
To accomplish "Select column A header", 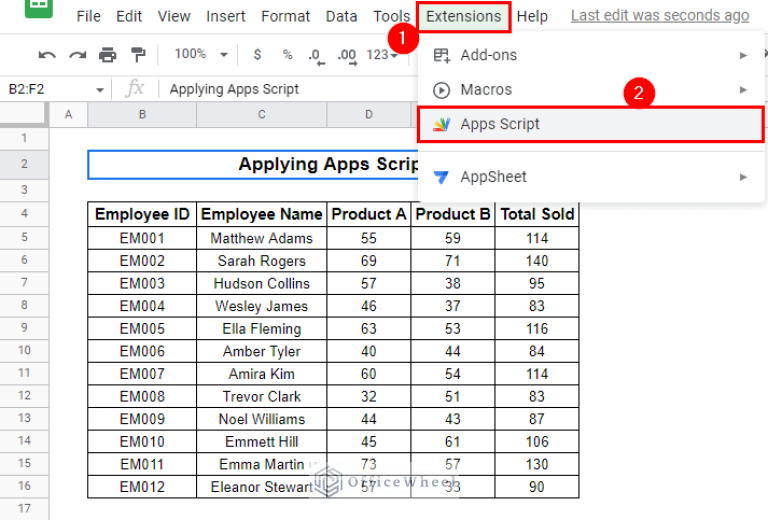I will 69,115.
